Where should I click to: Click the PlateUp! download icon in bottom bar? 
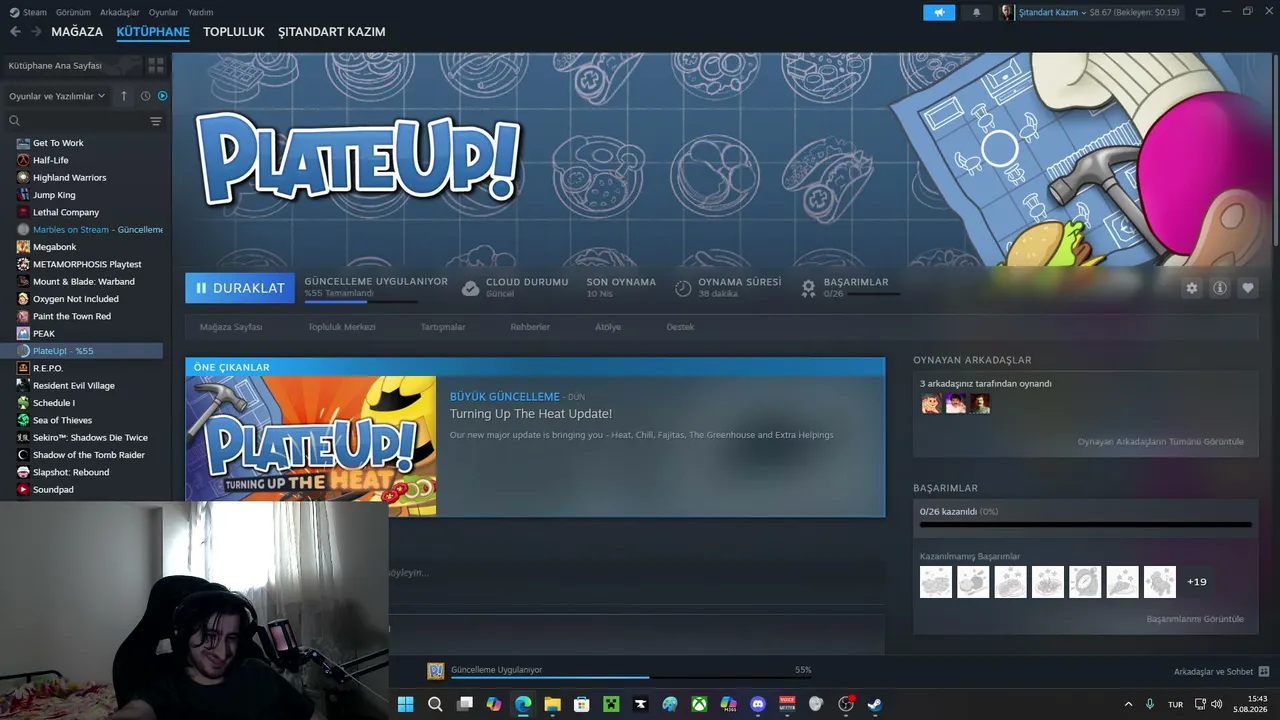coord(436,671)
